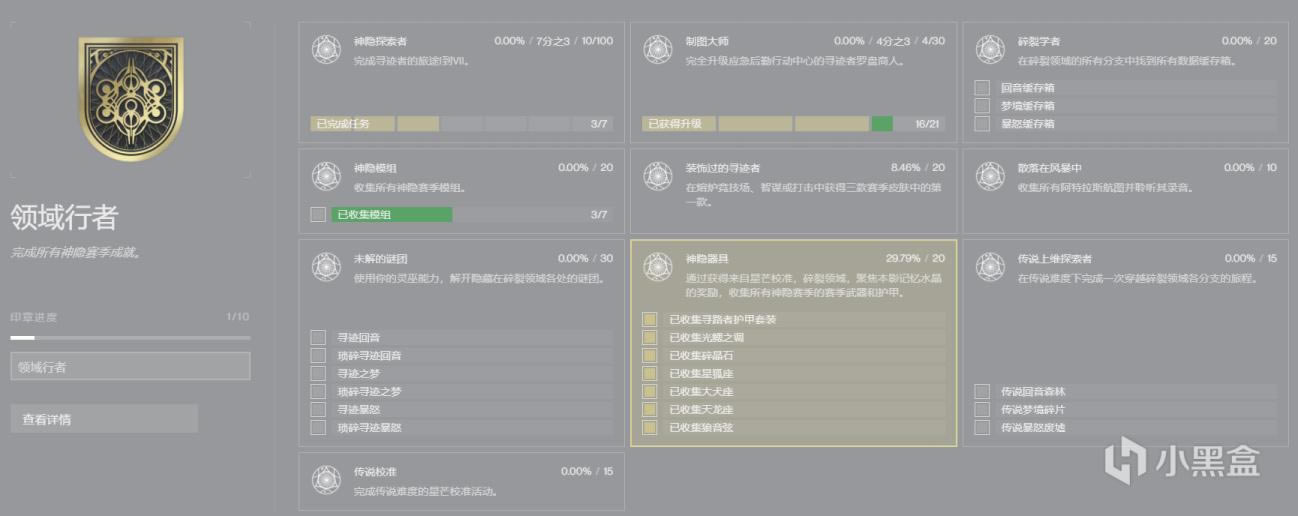Check the 已收集碎晶石 objective box
This screenshot has height=516, width=1298.
pyautogui.click(x=650, y=356)
